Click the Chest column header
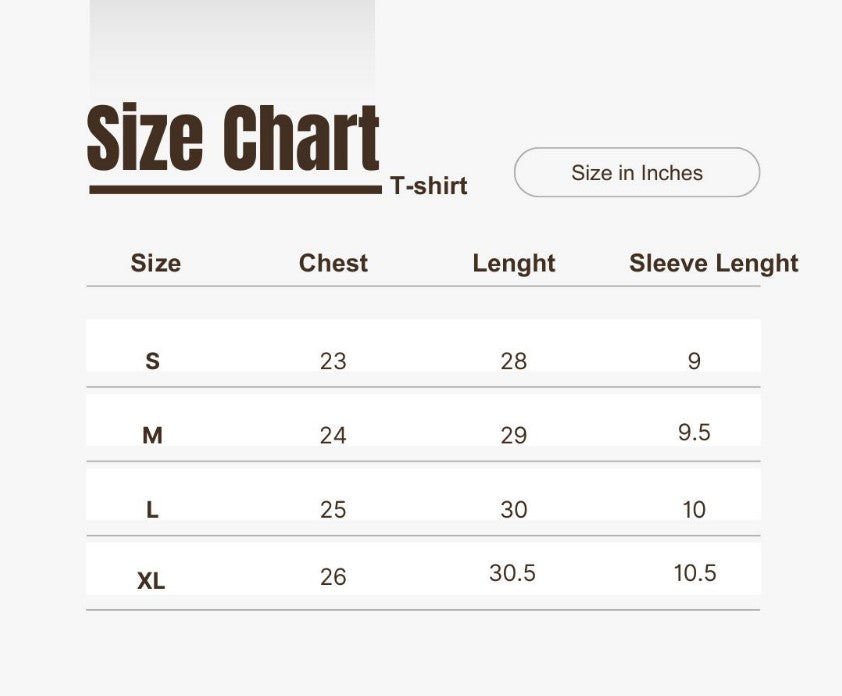The height and width of the screenshot is (696, 842). pyautogui.click(x=333, y=263)
